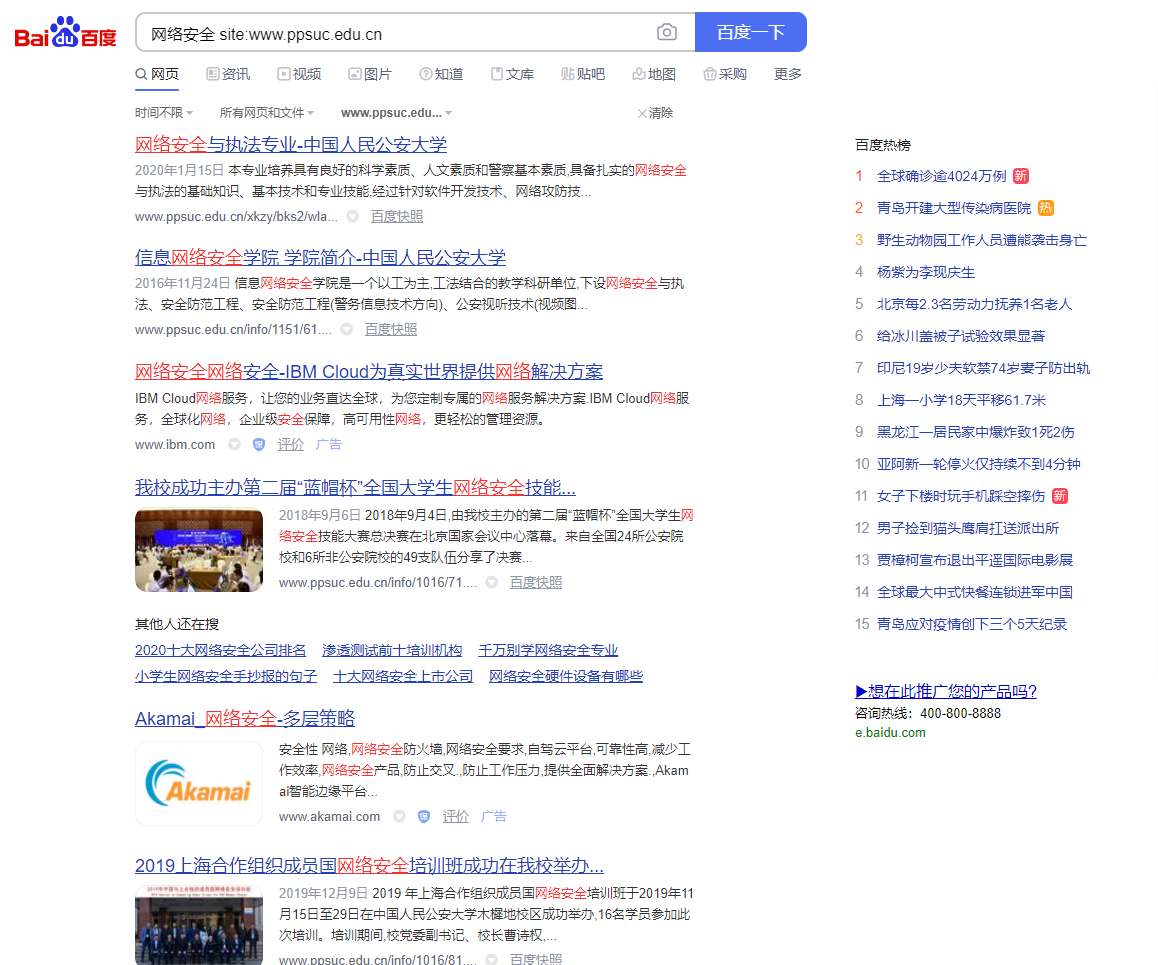
Task: Open result 信息网络安全学院 学院简介
Action: click(x=321, y=257)
